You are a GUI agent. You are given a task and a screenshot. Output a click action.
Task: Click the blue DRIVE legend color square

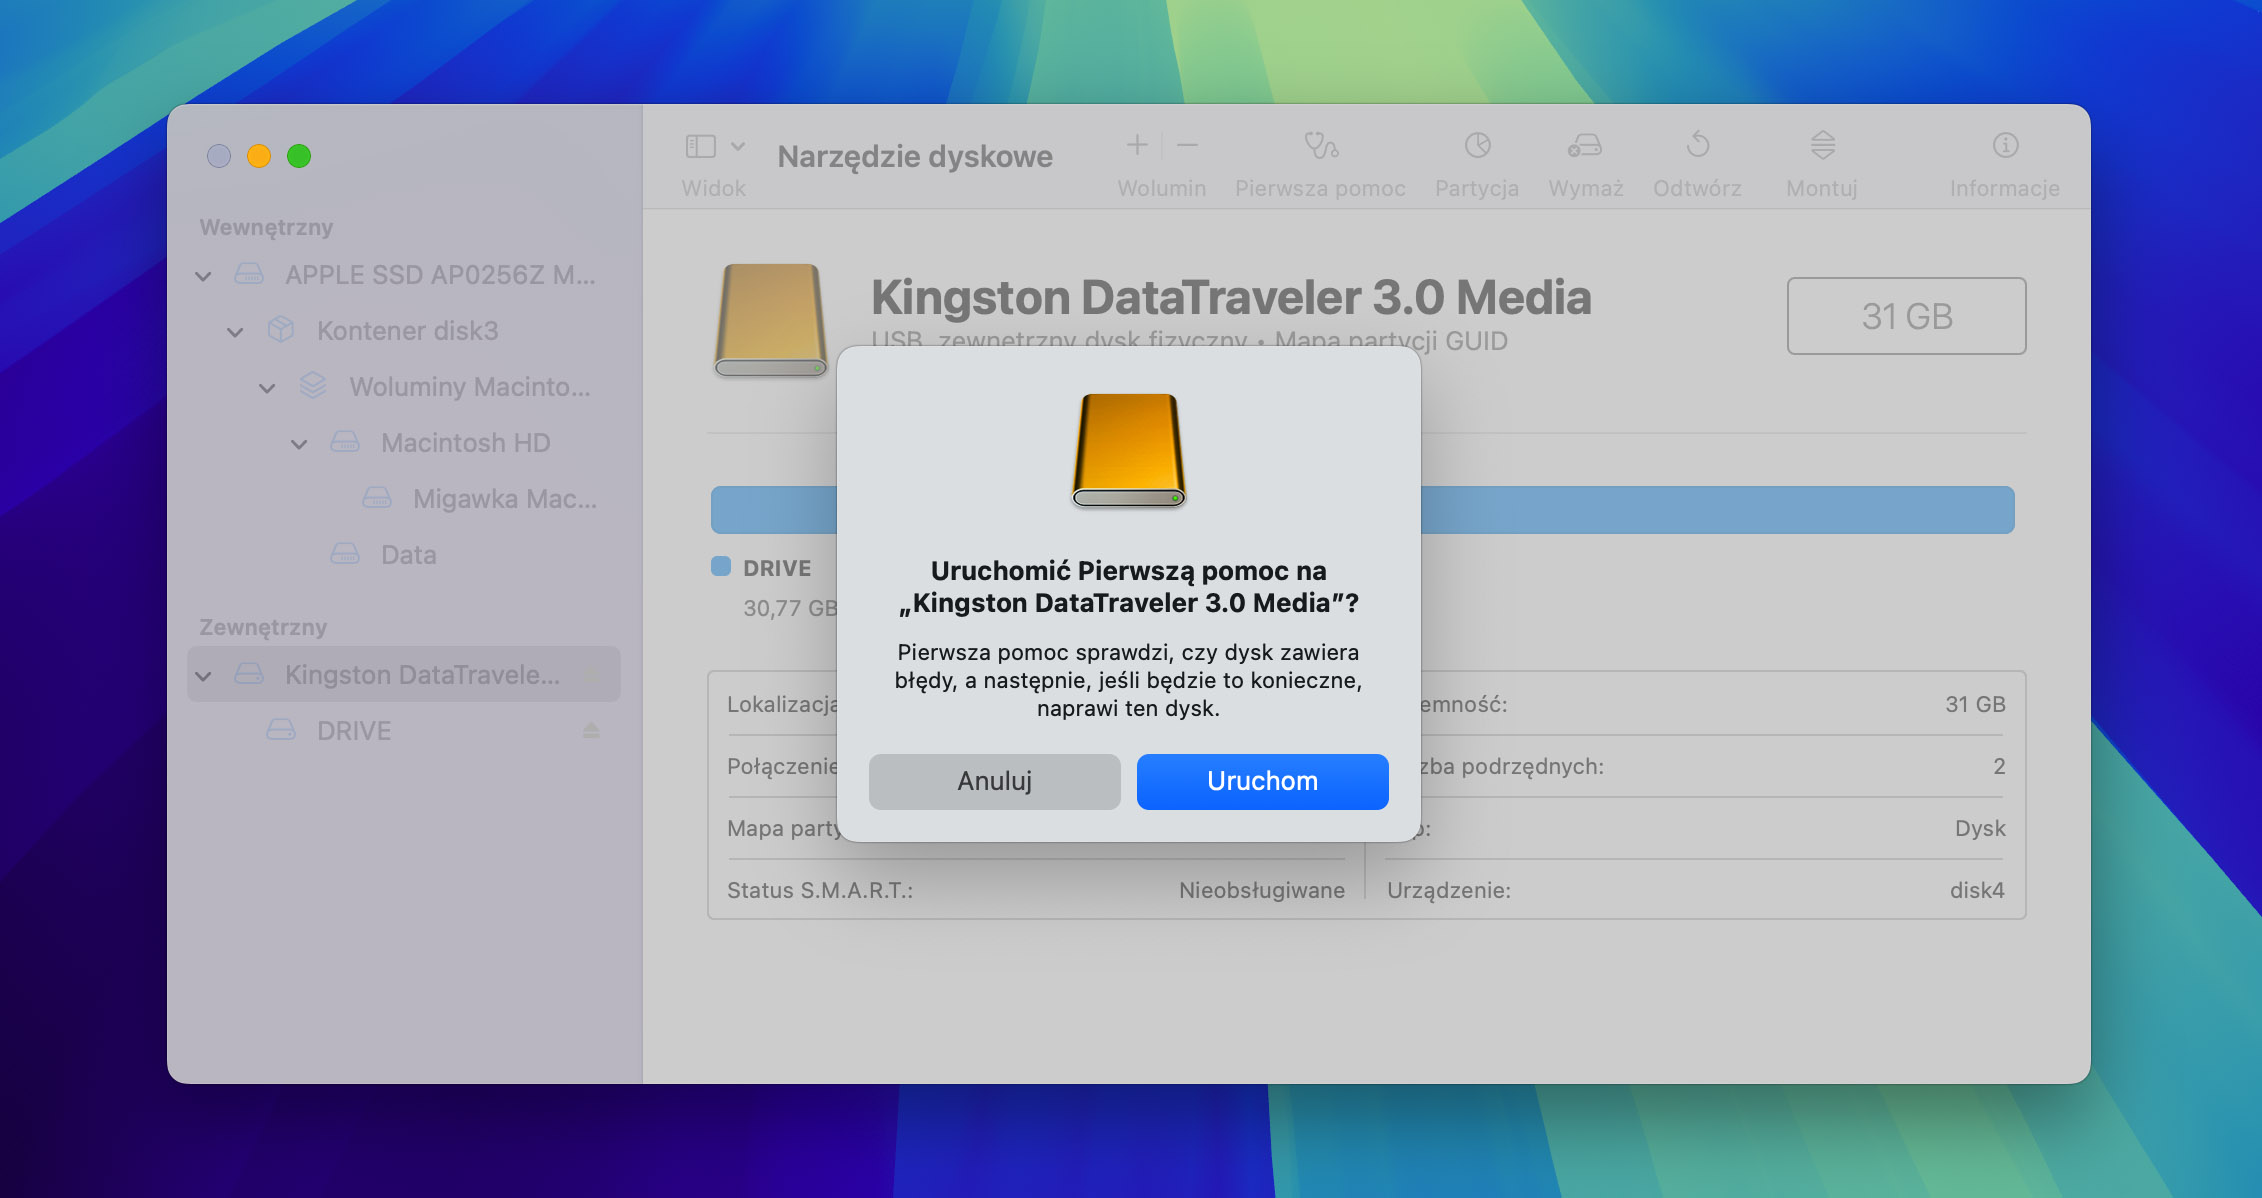(x=721, y=566)
